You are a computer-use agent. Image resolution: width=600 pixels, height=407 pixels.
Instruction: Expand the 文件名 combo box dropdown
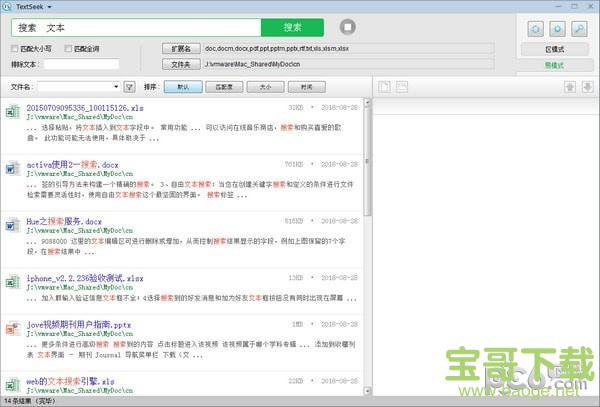pyautogui.click(x=116, y=87)
